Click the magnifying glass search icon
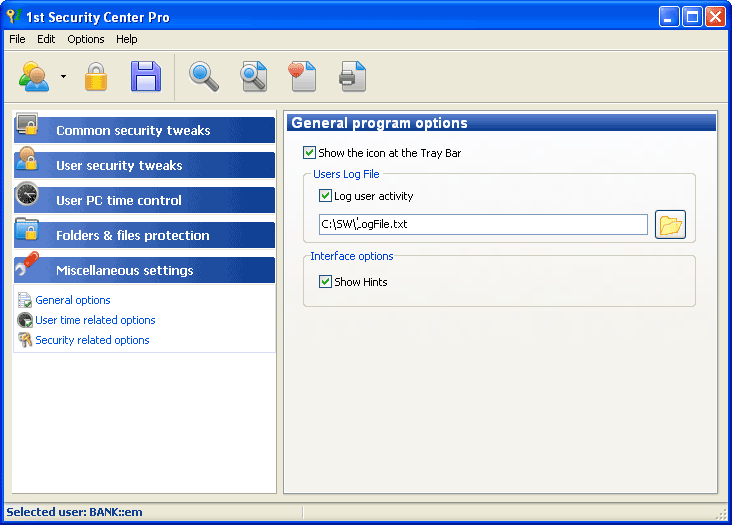This screenshot has width=732, height=525. pos(204,77)
